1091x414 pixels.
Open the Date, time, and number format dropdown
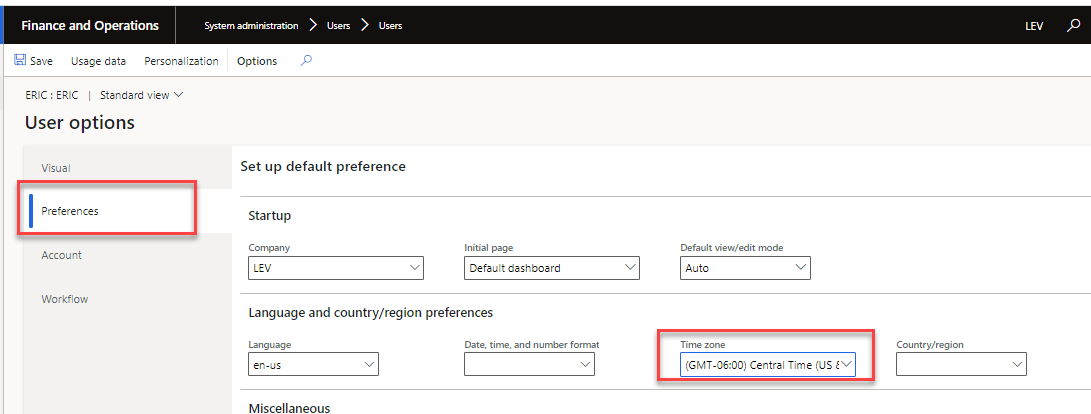(529, 364)
